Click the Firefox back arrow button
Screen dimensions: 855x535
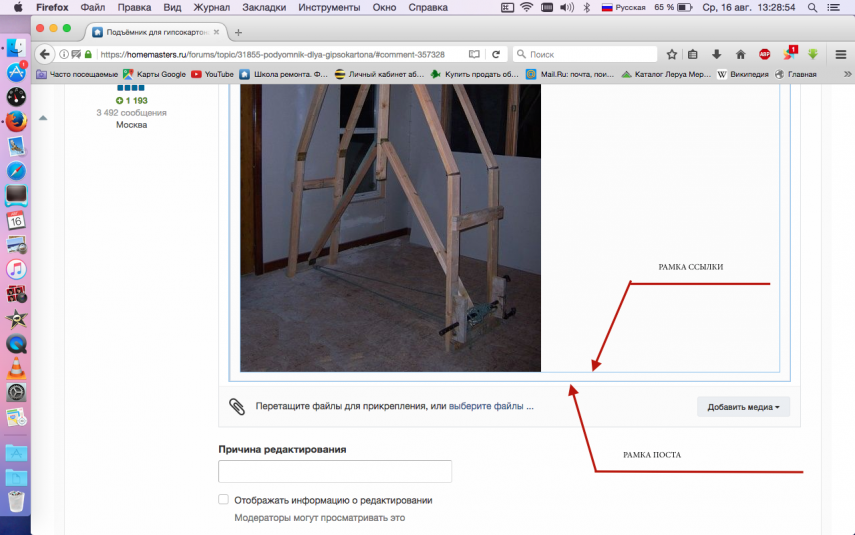pyautogui.click(x=45, y=54)
